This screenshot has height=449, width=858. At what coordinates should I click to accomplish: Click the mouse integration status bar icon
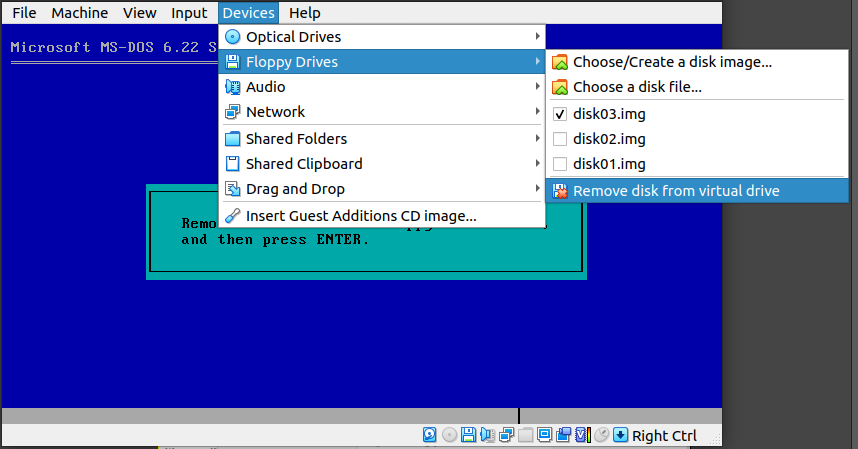(601, 435)
